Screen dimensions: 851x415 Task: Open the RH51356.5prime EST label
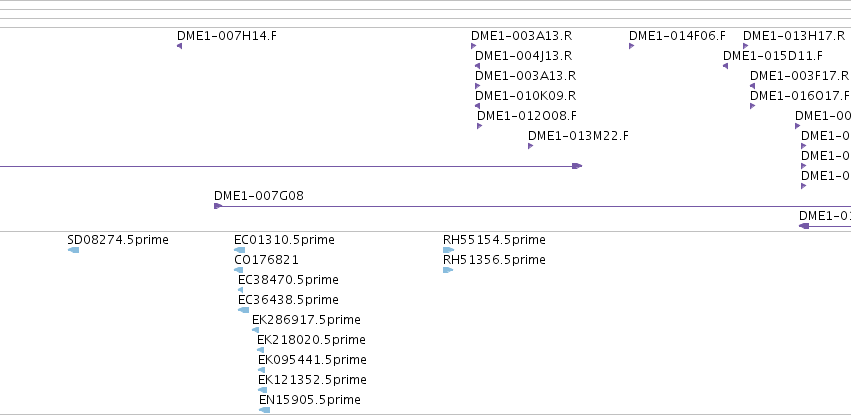[494, 260]
